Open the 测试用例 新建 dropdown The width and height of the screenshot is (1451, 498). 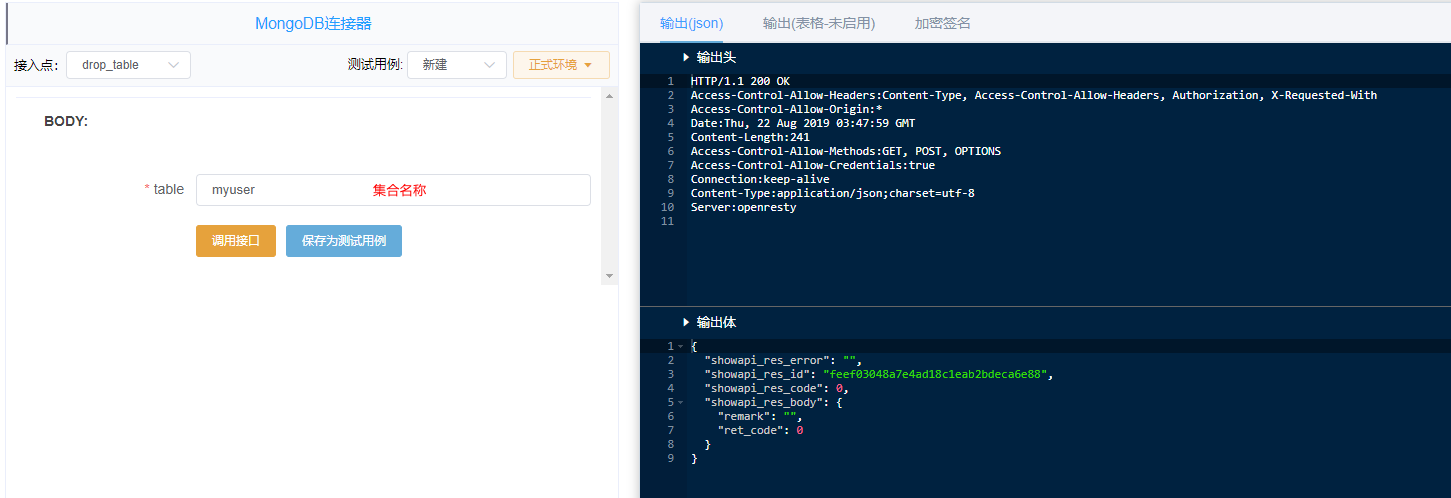[457, 65]
